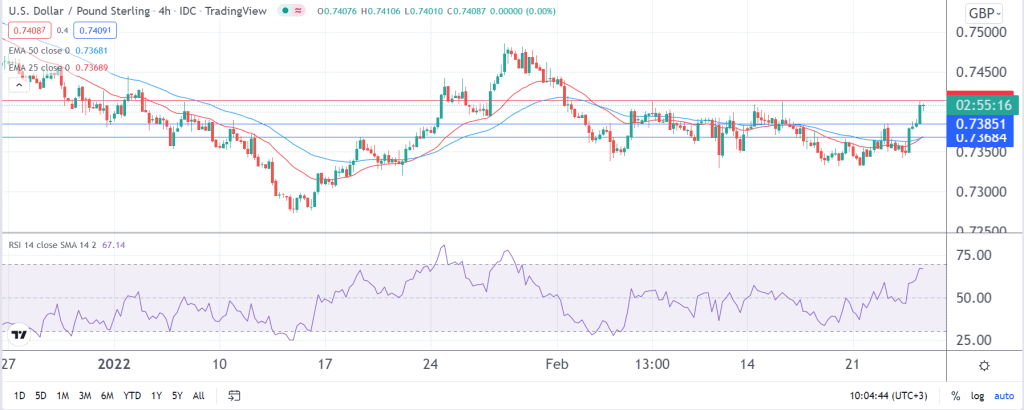Screen dimensions: 1024x410
Task: Open timezone menu 10:04:44 (UTC+3)
Action: point(889,396)
